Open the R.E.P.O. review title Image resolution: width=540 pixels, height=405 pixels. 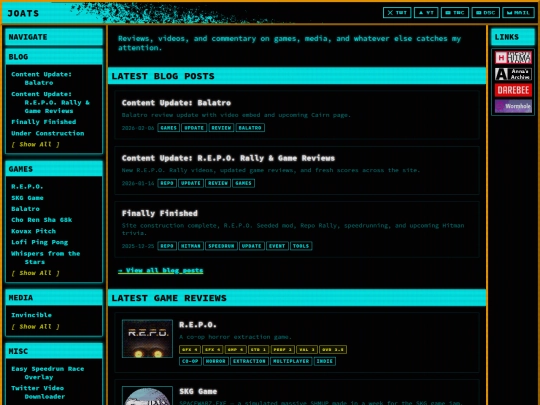[x=198, y=325]
